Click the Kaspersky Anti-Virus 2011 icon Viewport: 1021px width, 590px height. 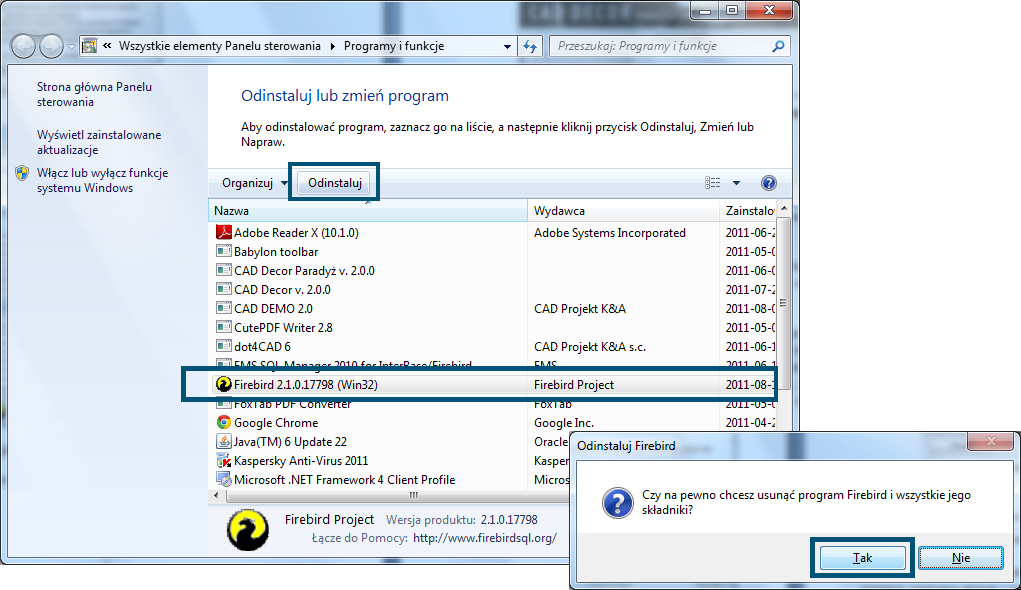pos(223,460)
